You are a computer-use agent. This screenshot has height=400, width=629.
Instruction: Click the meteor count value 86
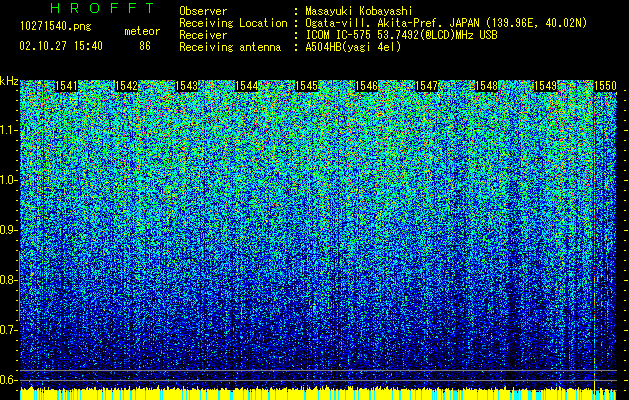[145, 46]
